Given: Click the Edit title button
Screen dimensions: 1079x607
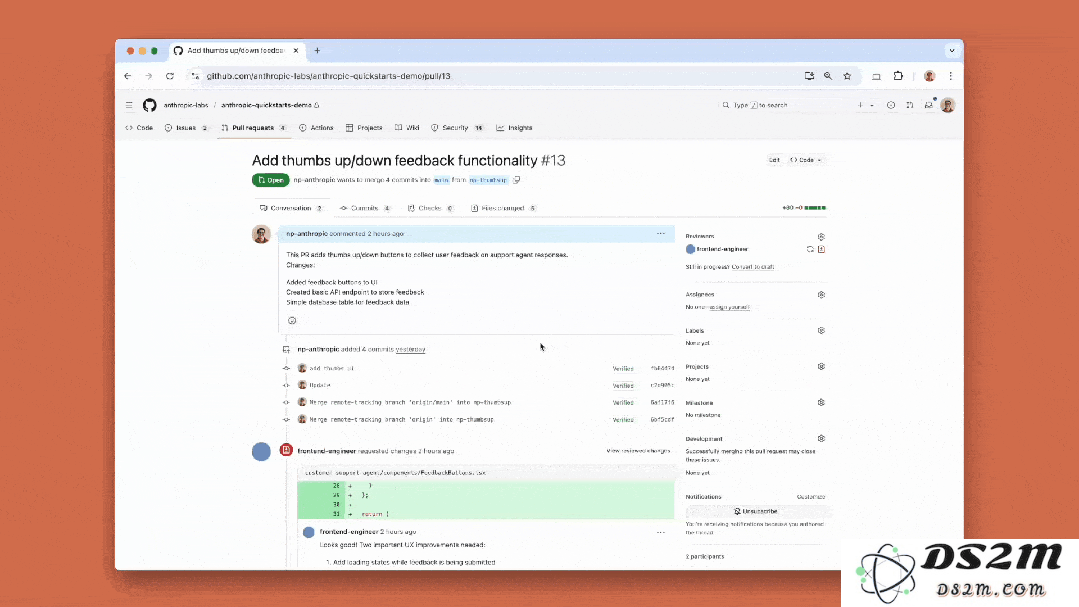Looking at the screenshot, I should tap(774, 160).
